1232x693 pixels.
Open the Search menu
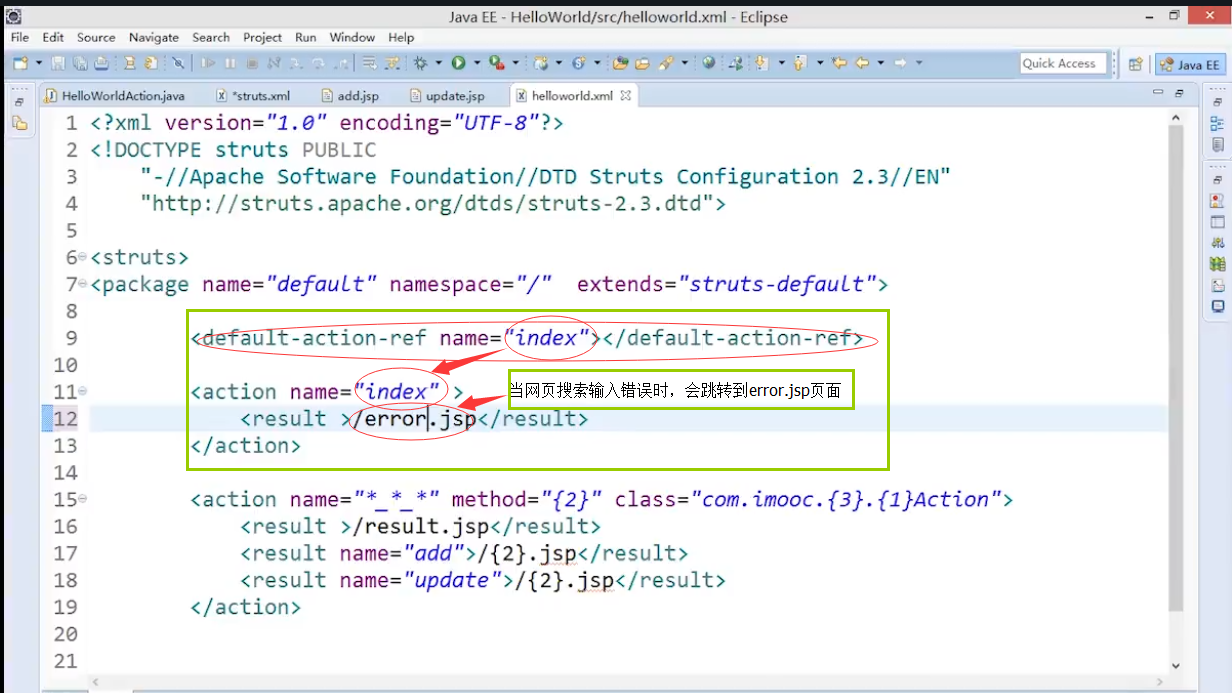(211, 37)
